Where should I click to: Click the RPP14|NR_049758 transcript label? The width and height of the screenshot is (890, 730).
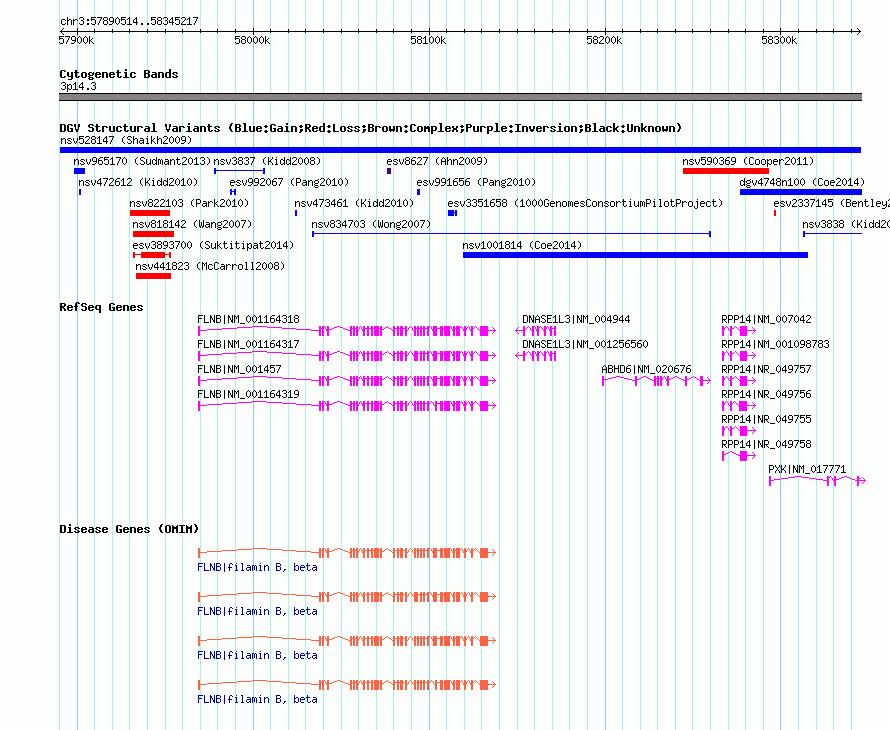coord(766,444)
